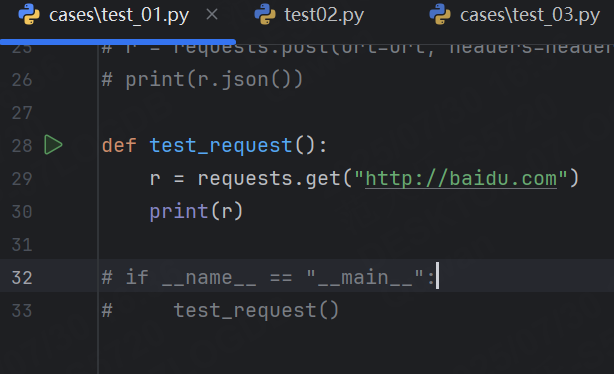
Task: Click the commented __main__ check on line 32
Action: pyautogui.click(x=268, y=278)
